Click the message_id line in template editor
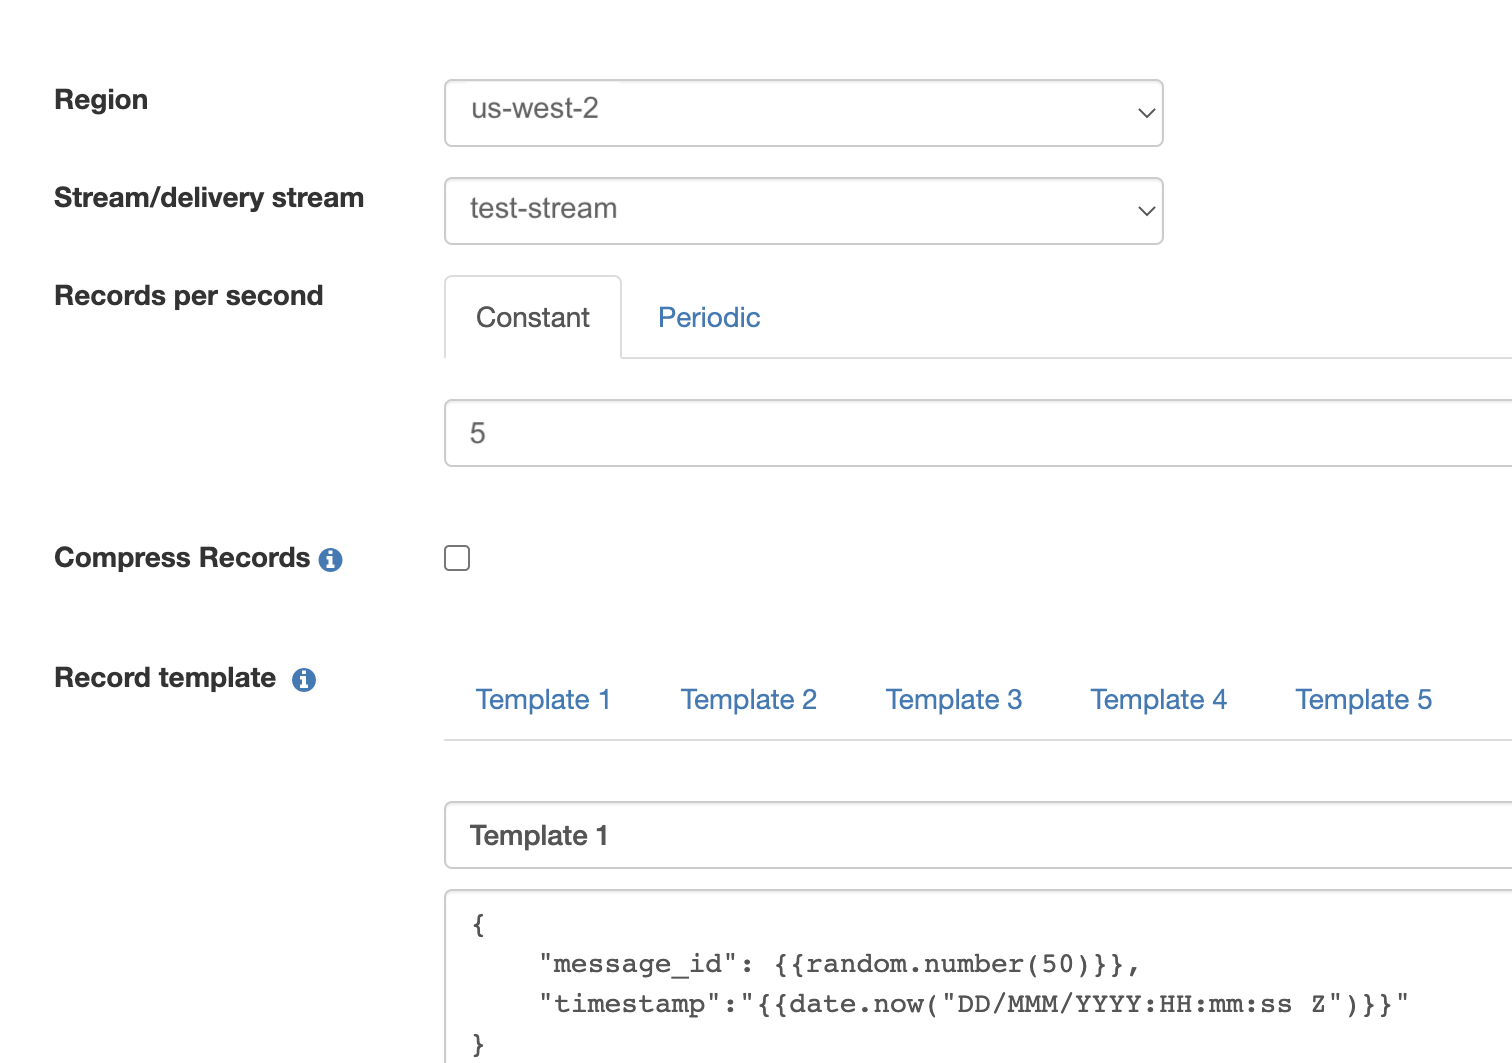The image size is (1512, 1063). pyautogui.click(x=840, y=964)
